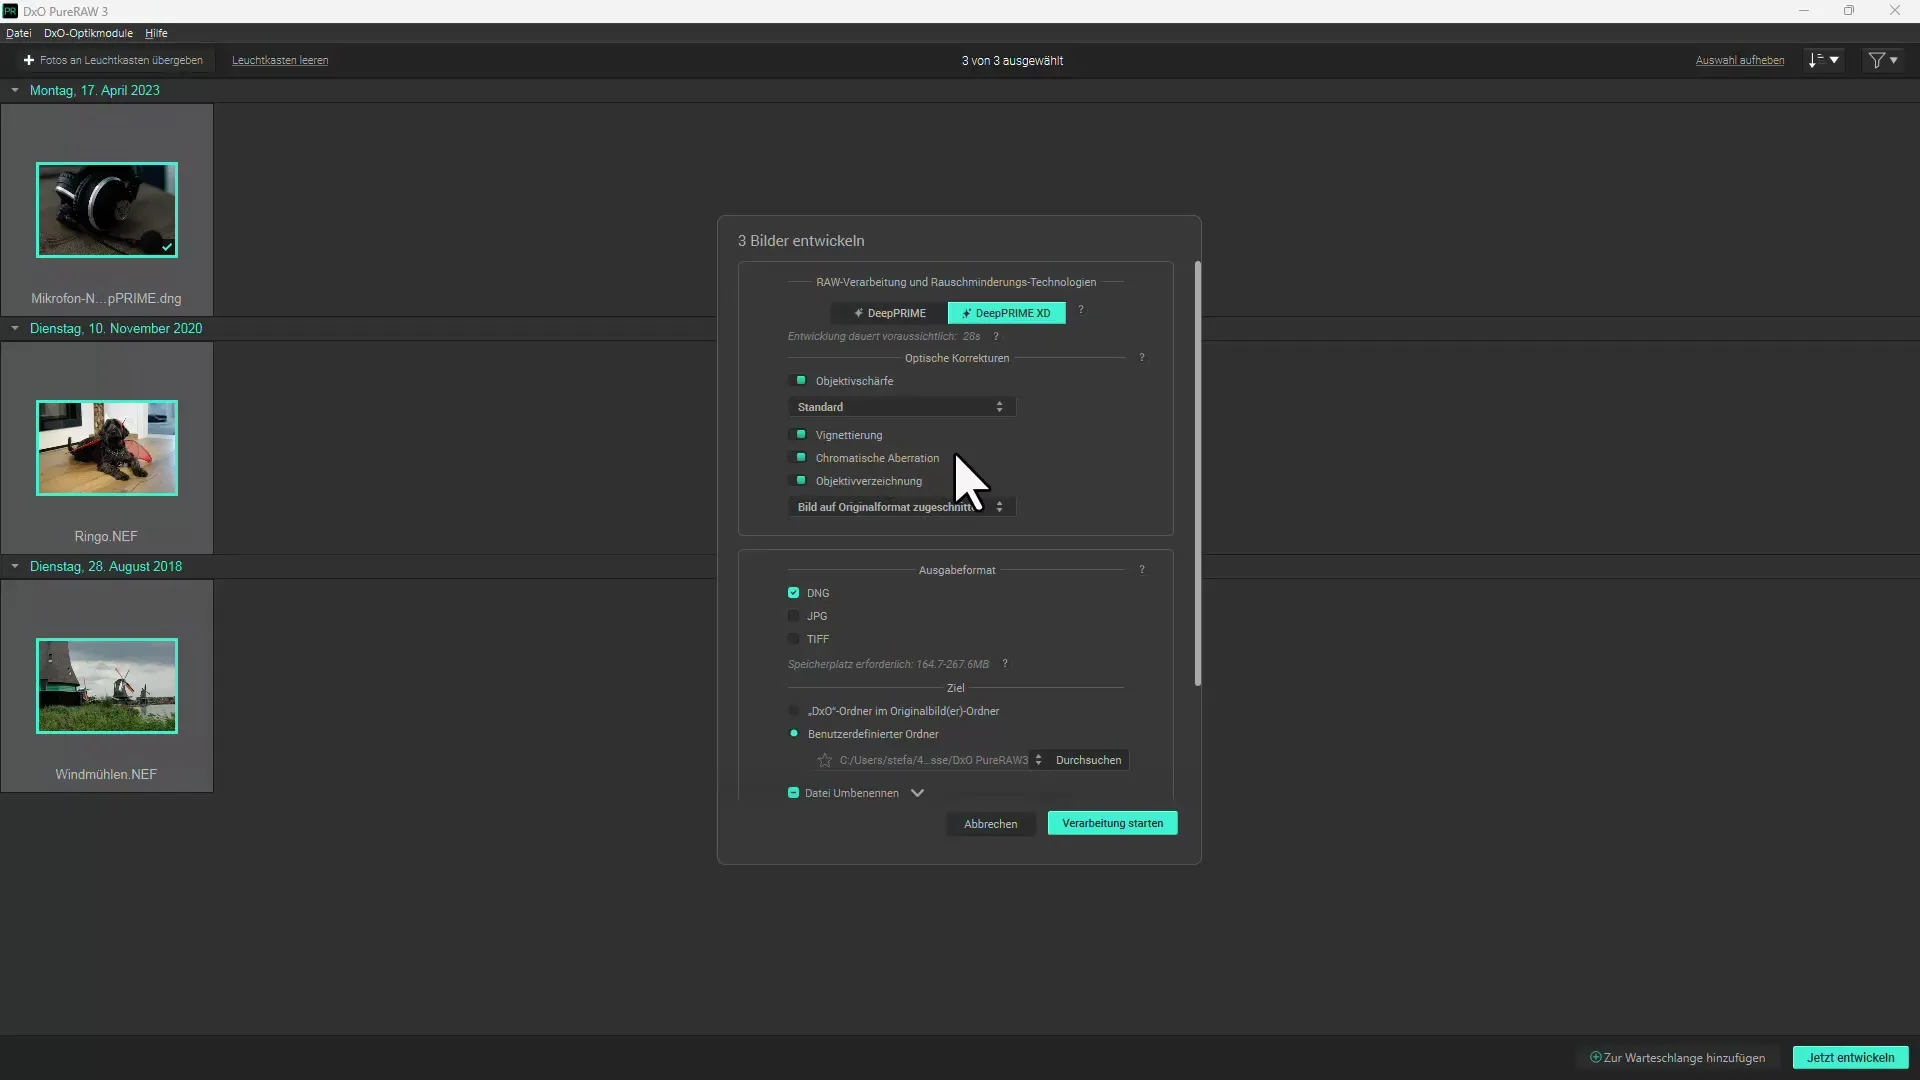Toggle the Vignettierung switch

click(798, 434)
